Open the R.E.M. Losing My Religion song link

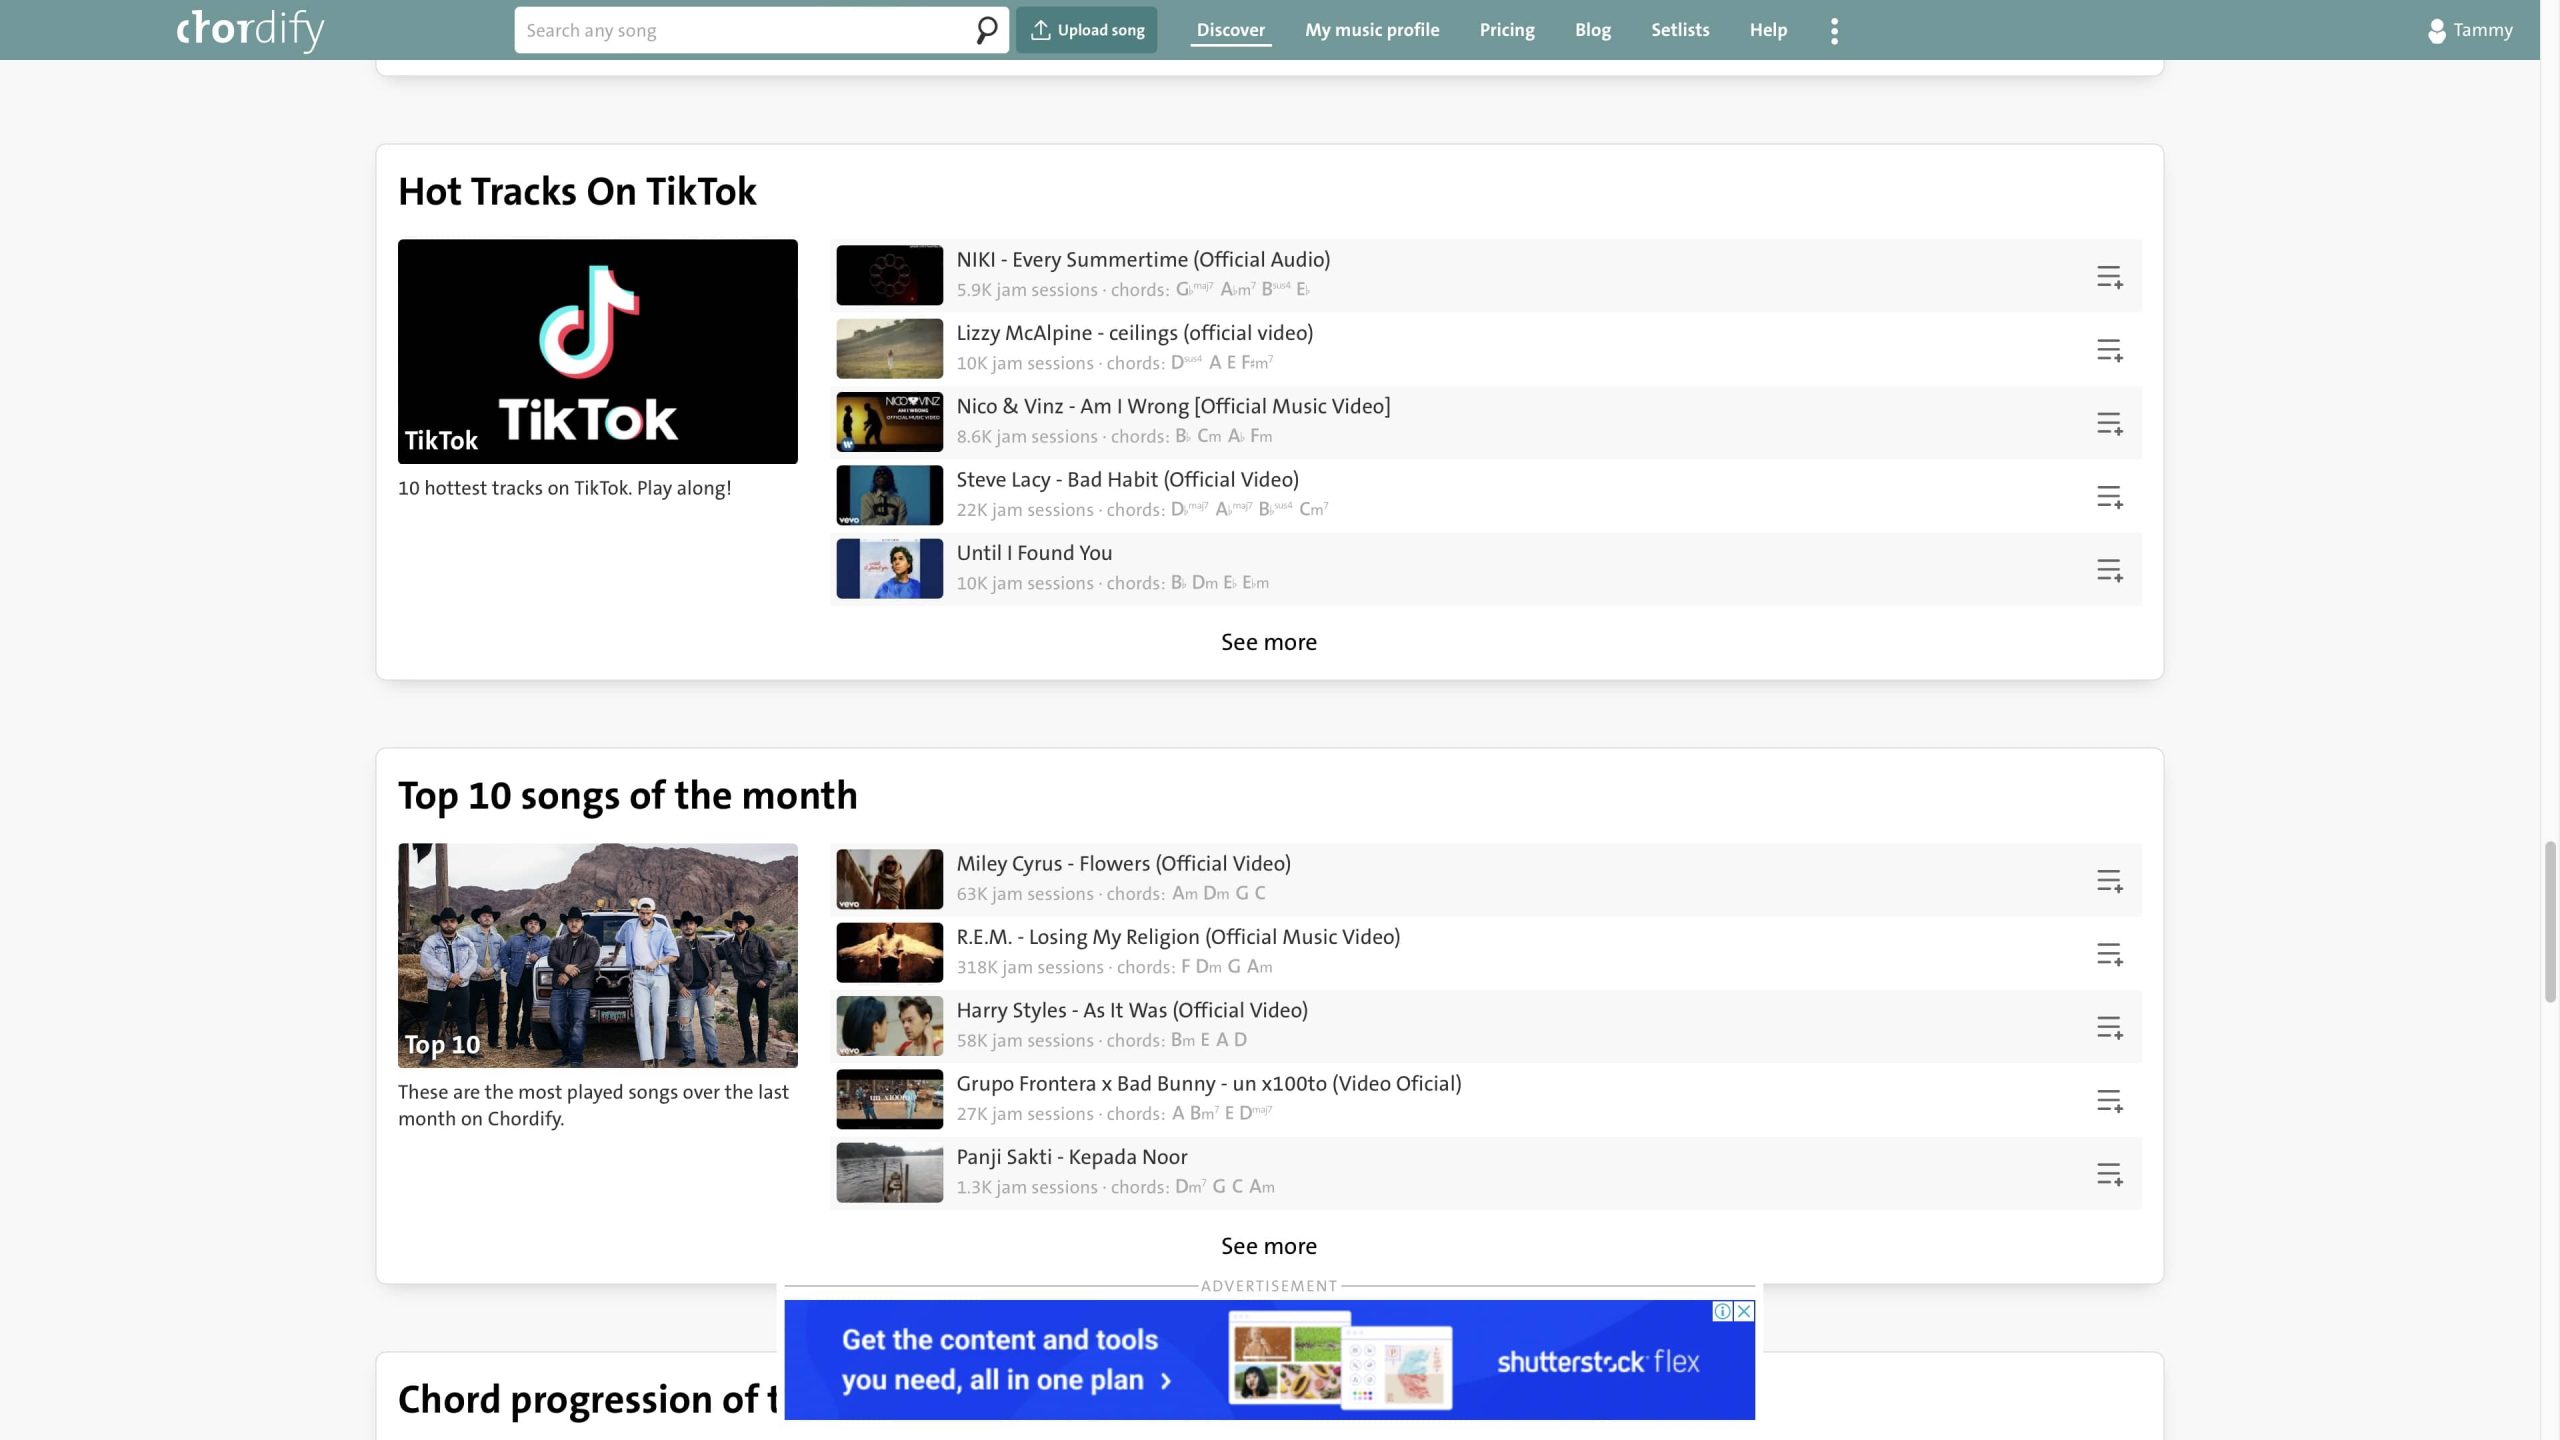(1177, 937)
